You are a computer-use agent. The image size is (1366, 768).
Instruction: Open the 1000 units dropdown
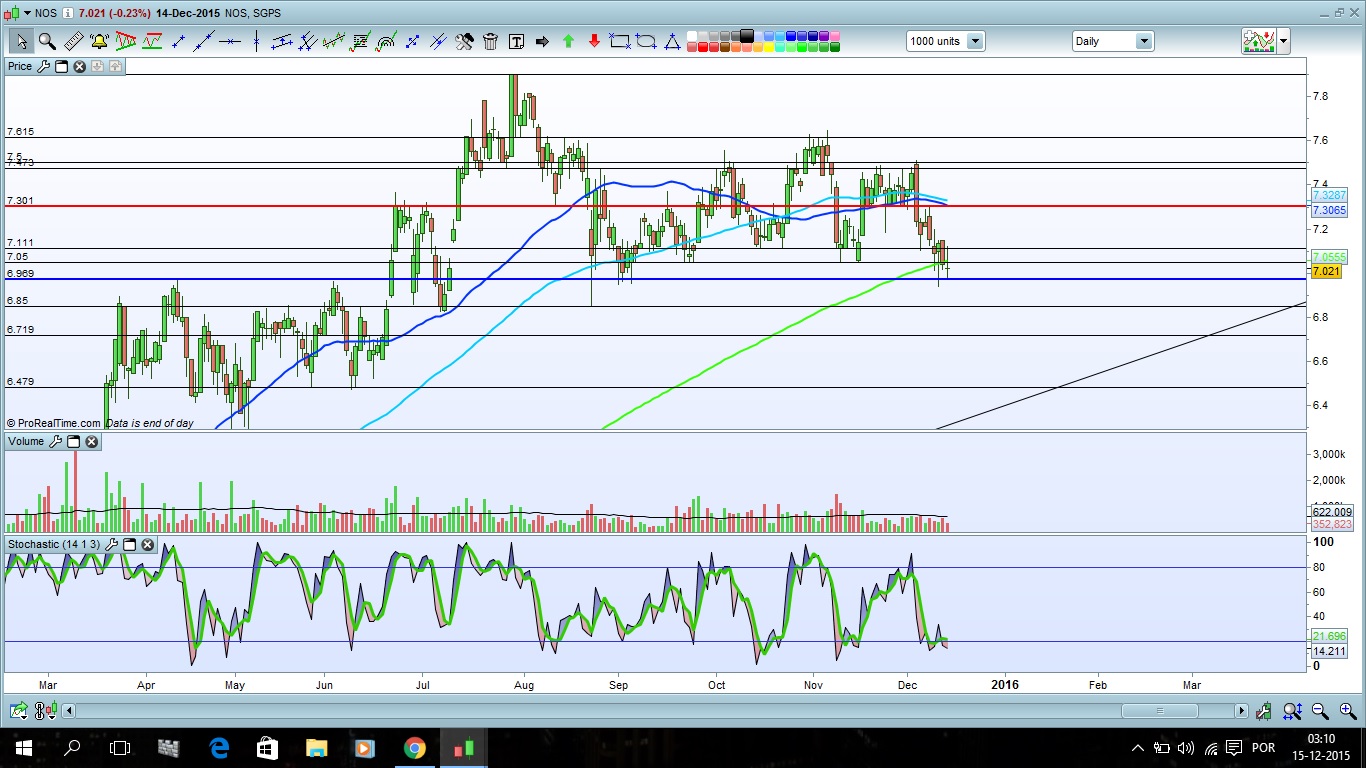coord(974,41)
